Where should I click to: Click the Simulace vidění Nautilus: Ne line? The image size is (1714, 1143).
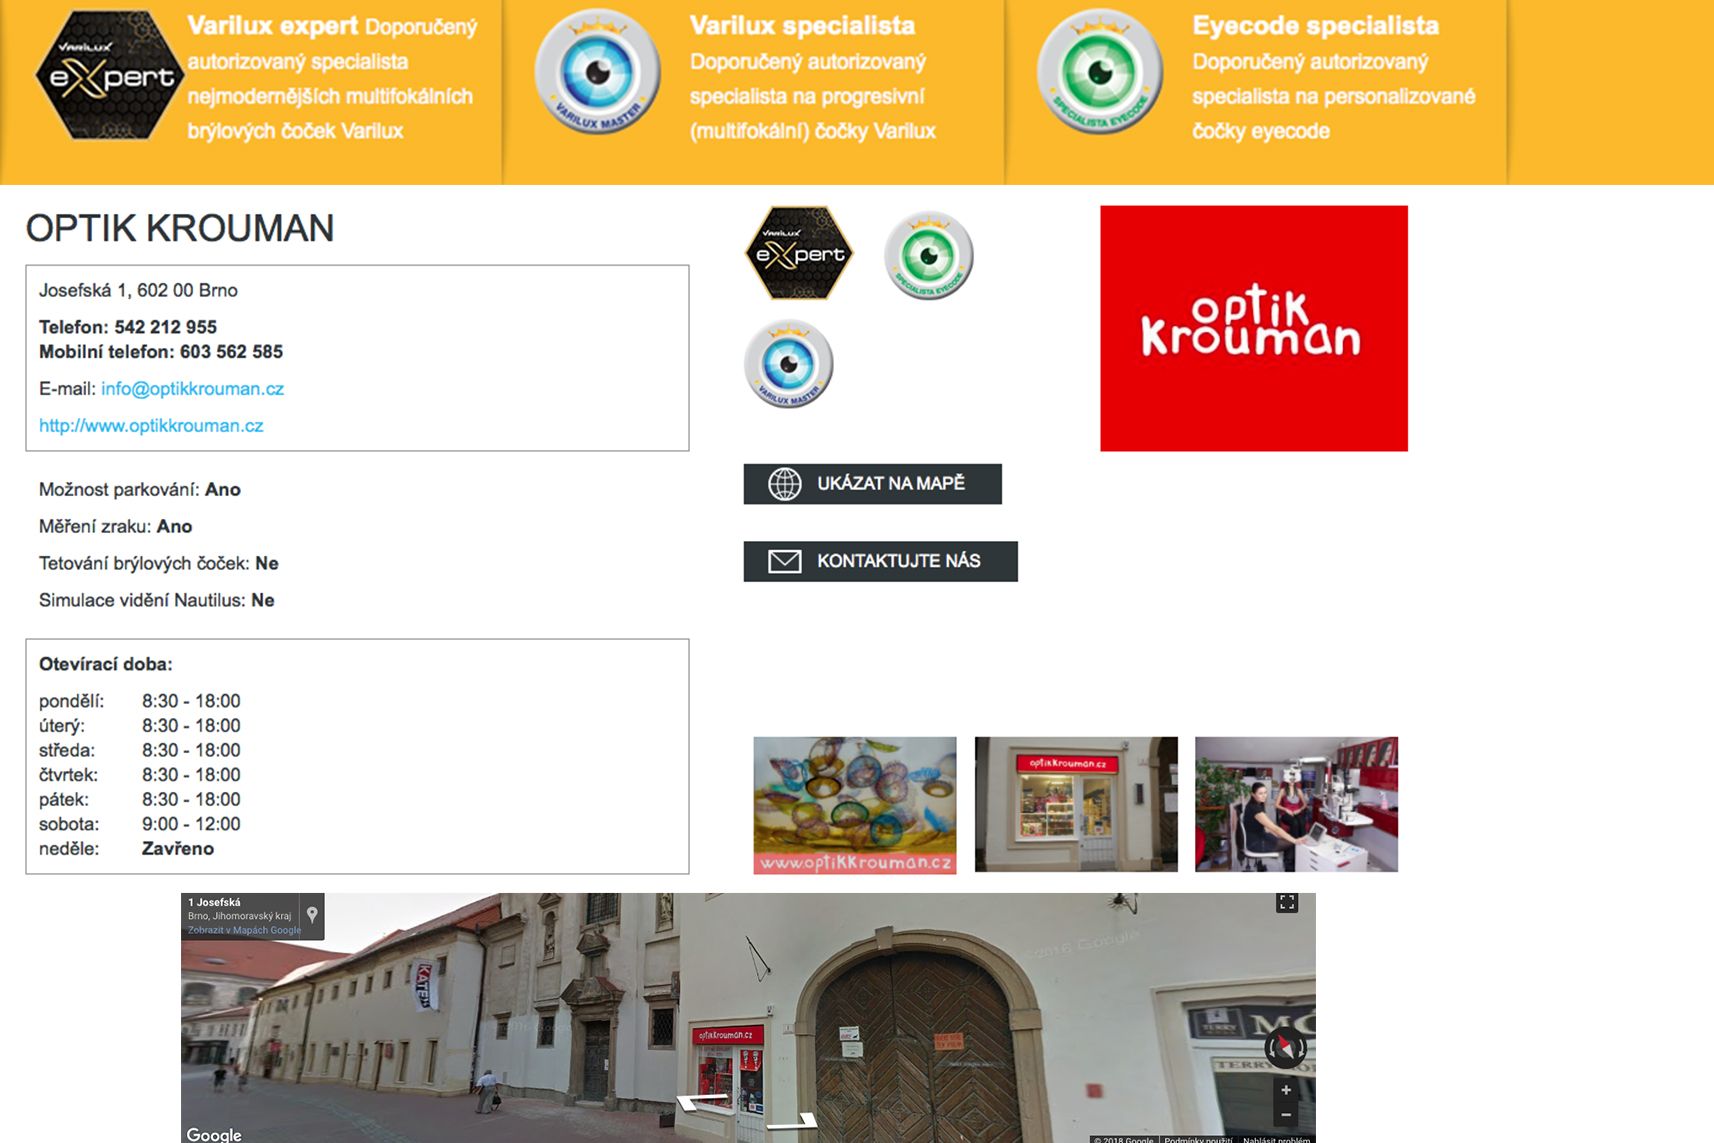click(157, 601)
